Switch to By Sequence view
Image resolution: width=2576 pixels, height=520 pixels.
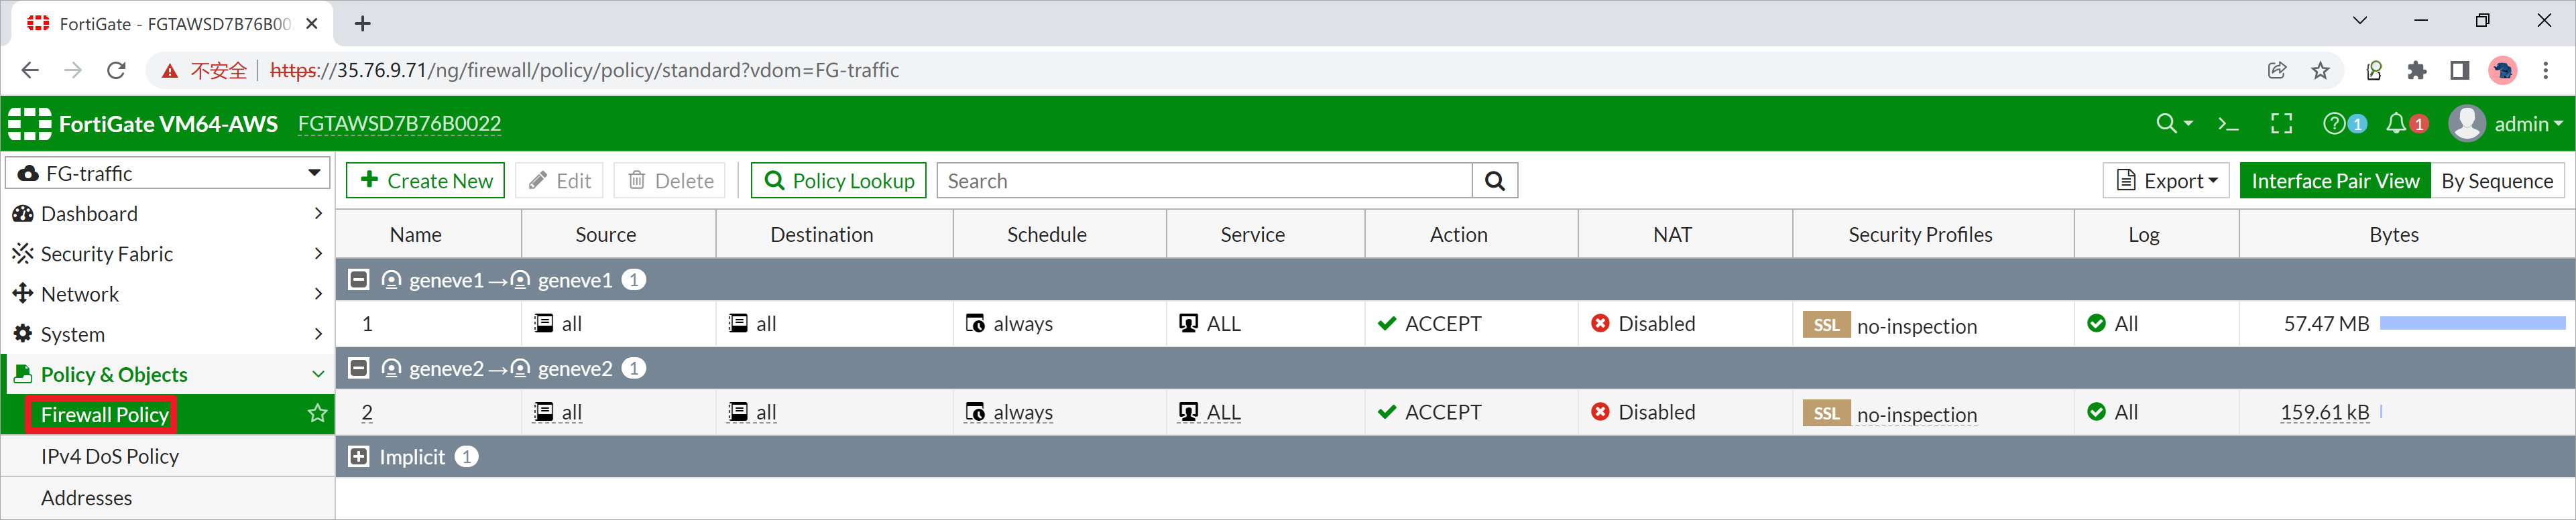click(x=2496, y=181)
